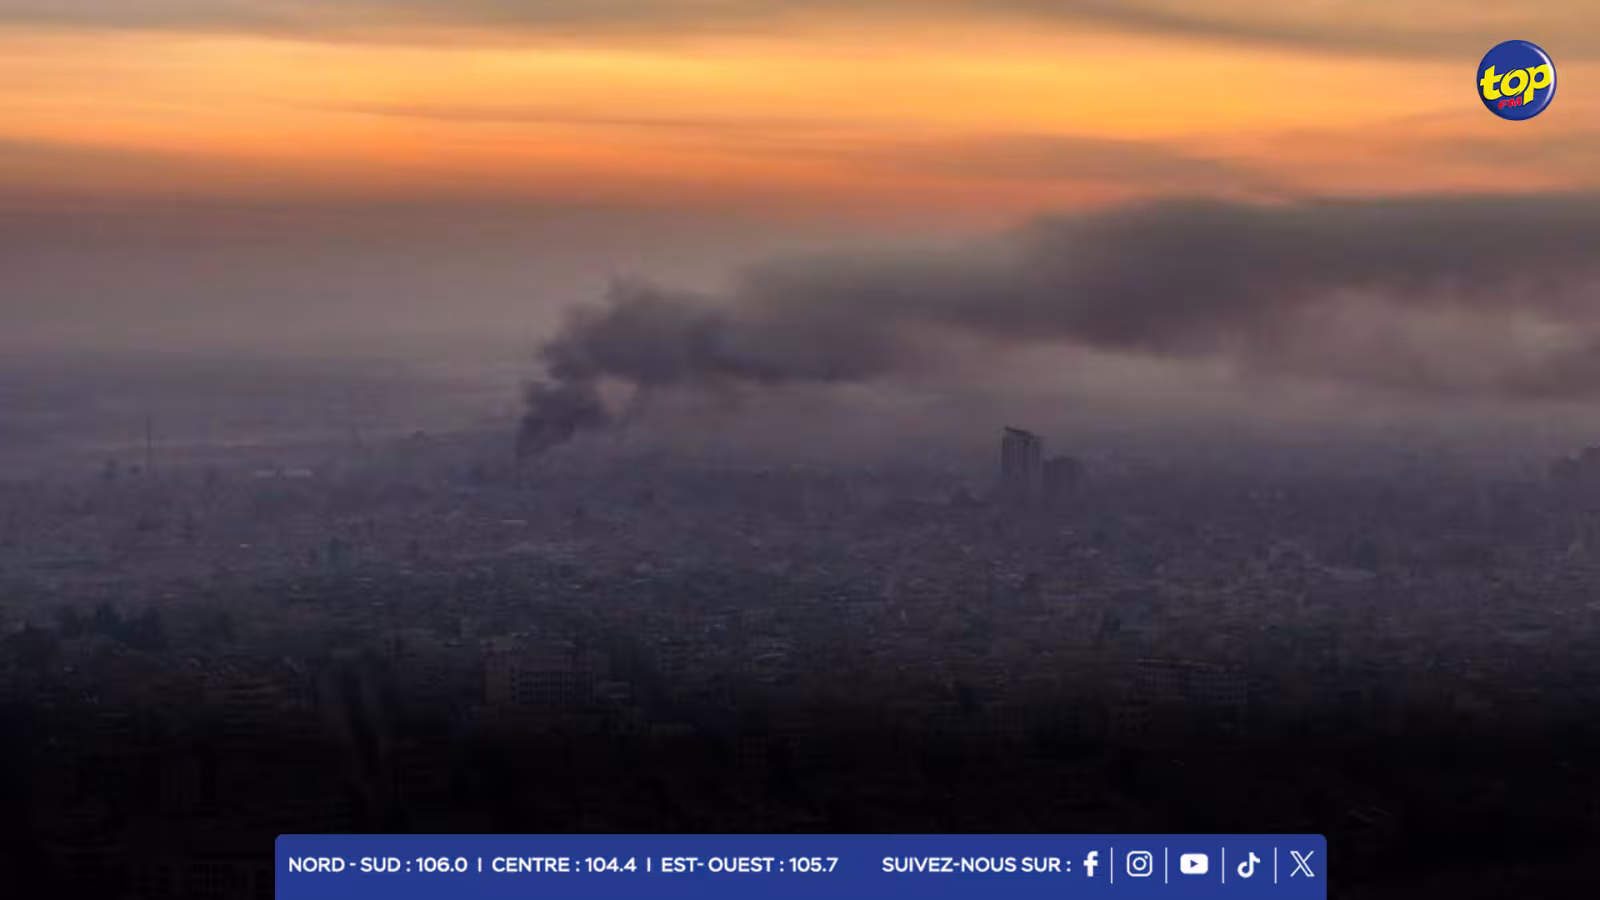Open the TikTok icon link
The width and height of the screenshot is (1600, 900).
point(1248,864)
